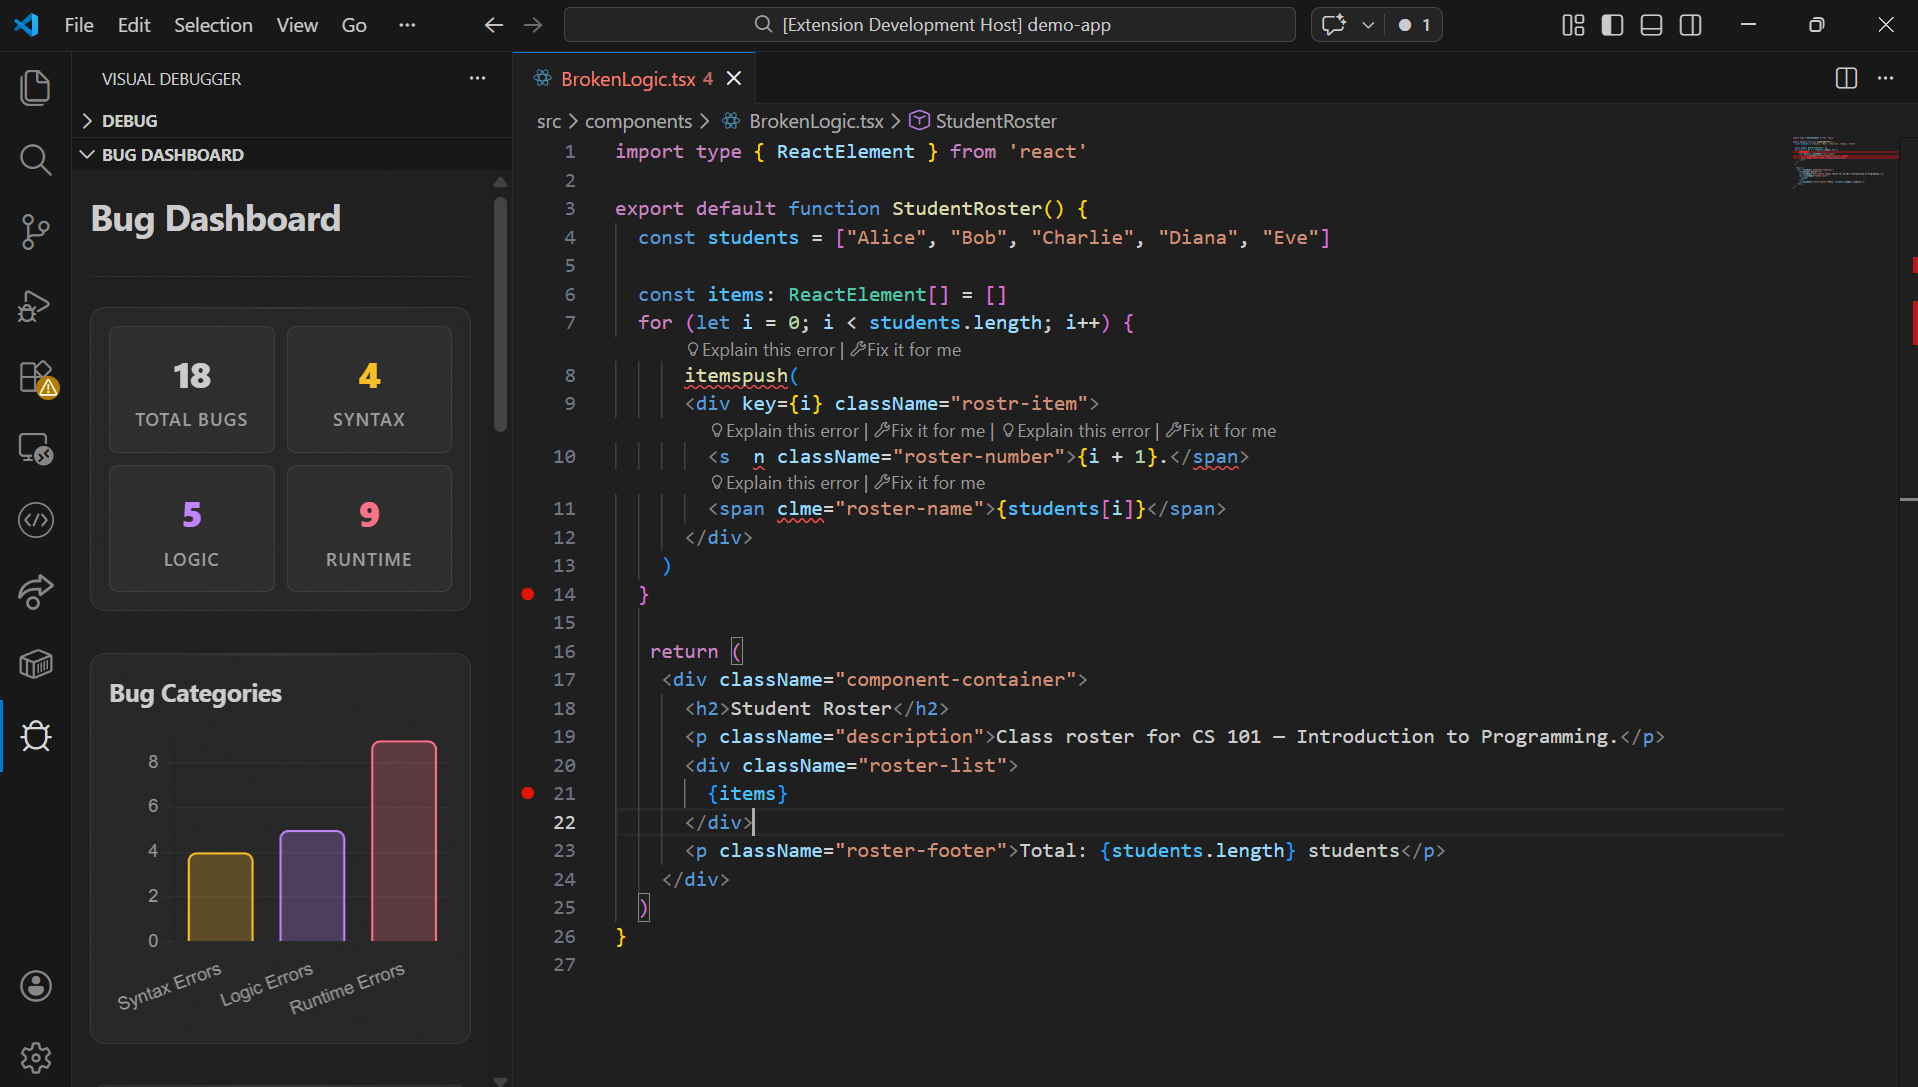Expand the DEBUG section
Viewport: 1918px width, 1087px height.
pyautogui.click(x=129, y=121)
